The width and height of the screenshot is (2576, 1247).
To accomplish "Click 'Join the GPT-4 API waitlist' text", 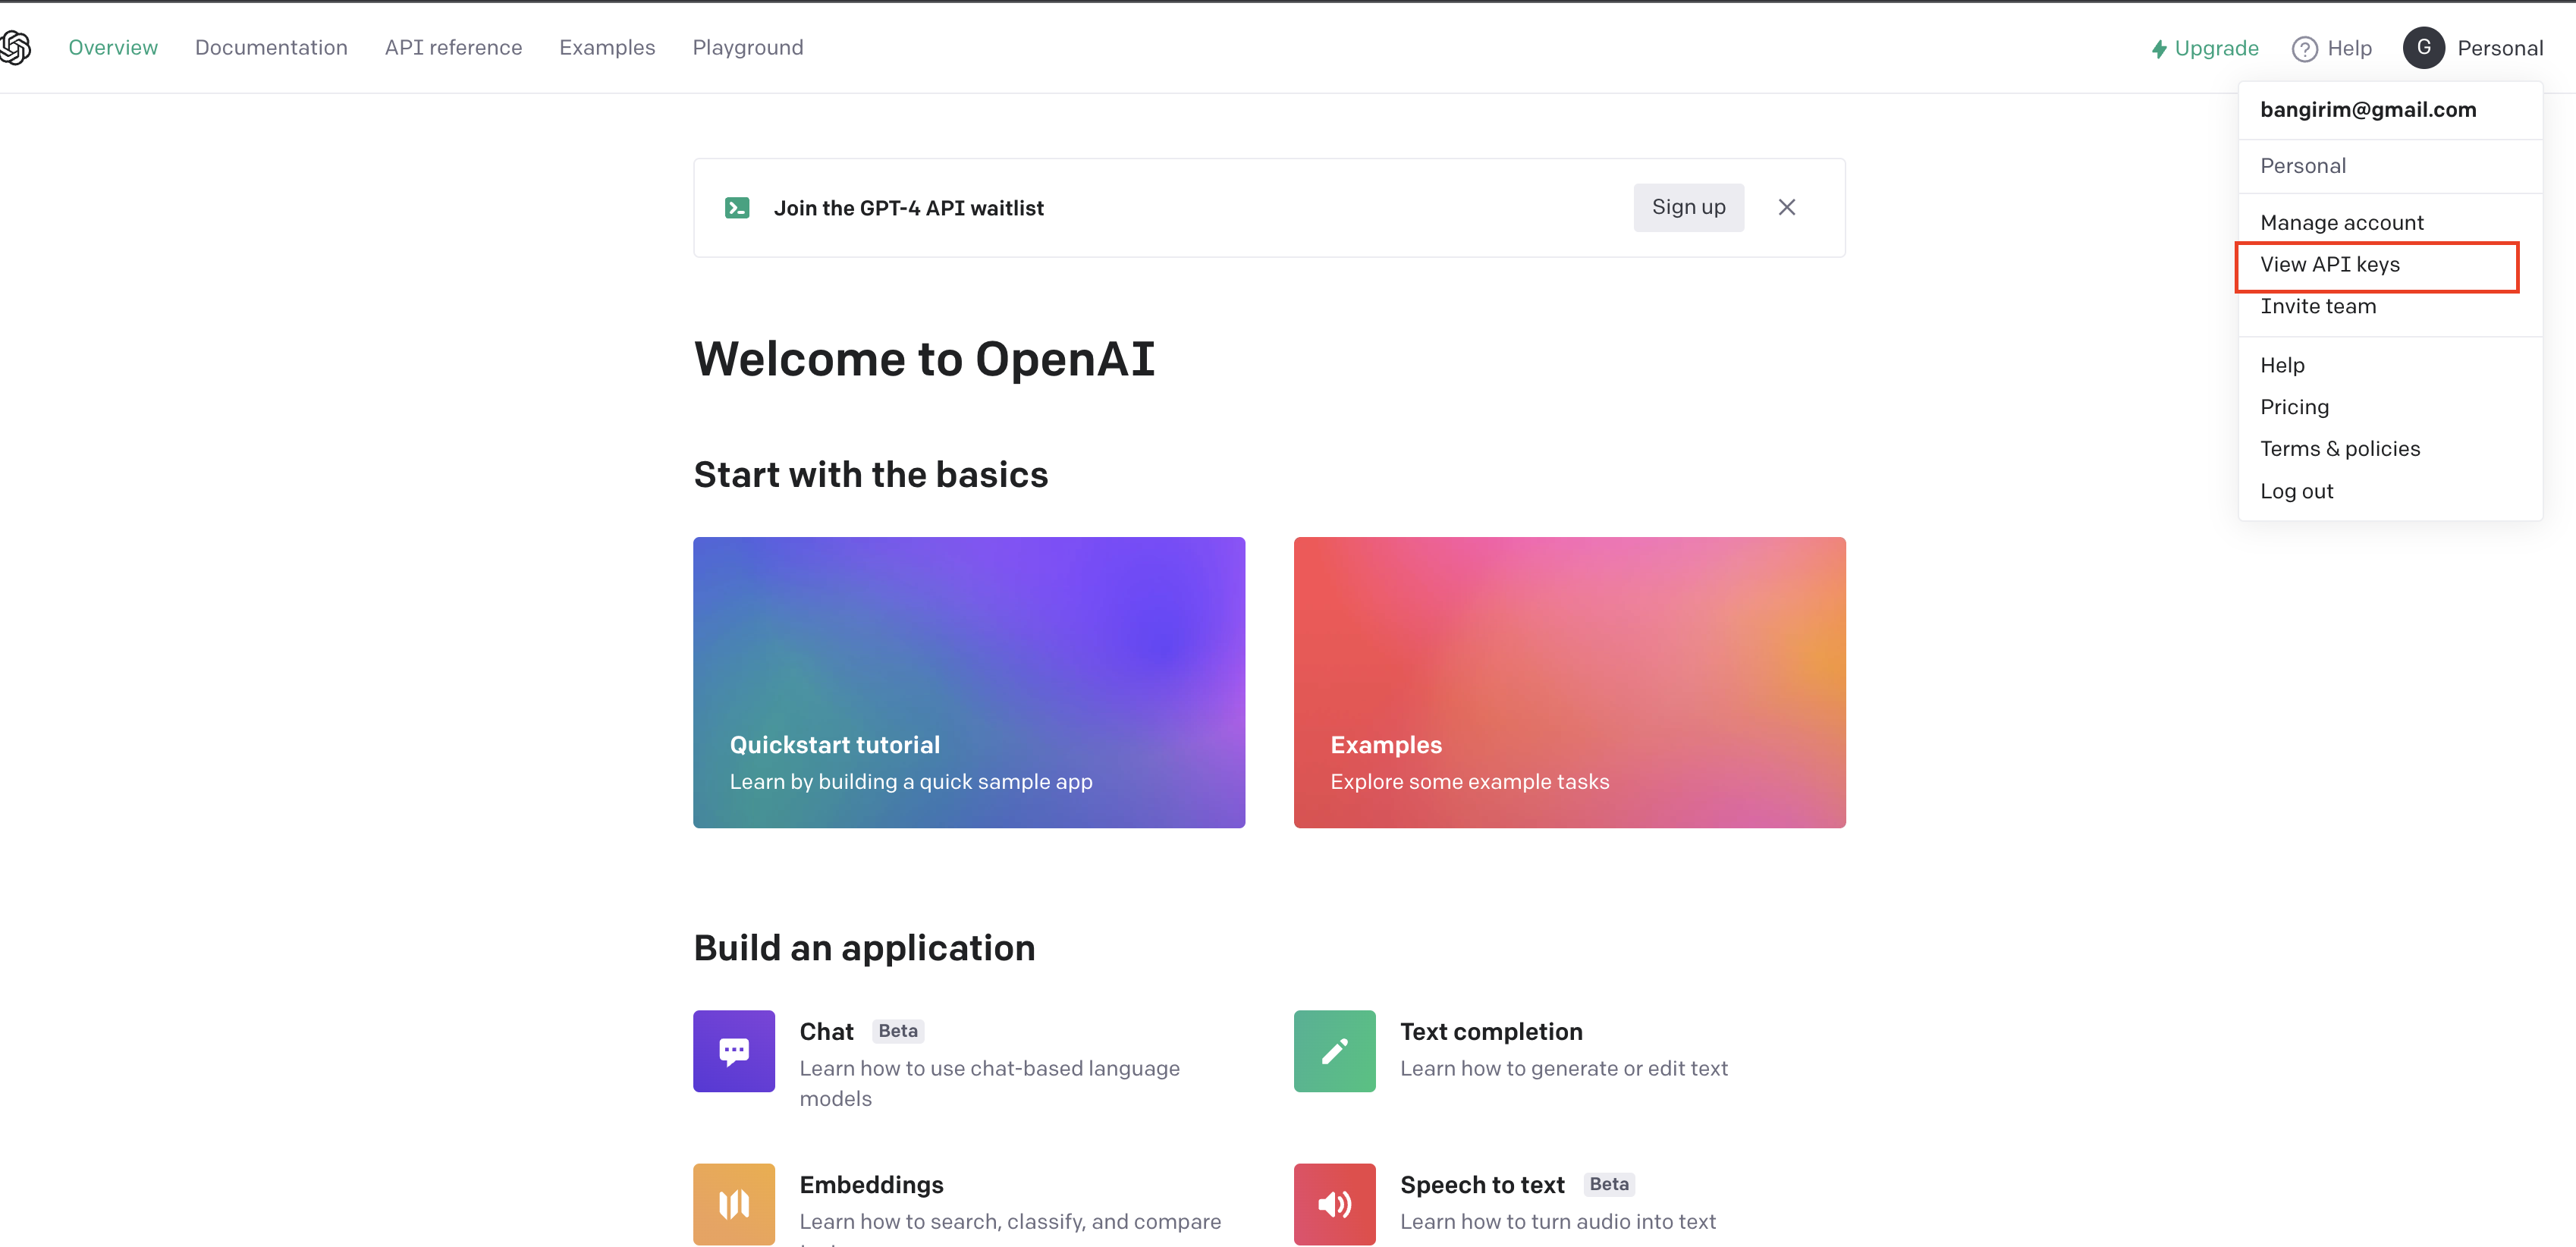I will [908, 208].
